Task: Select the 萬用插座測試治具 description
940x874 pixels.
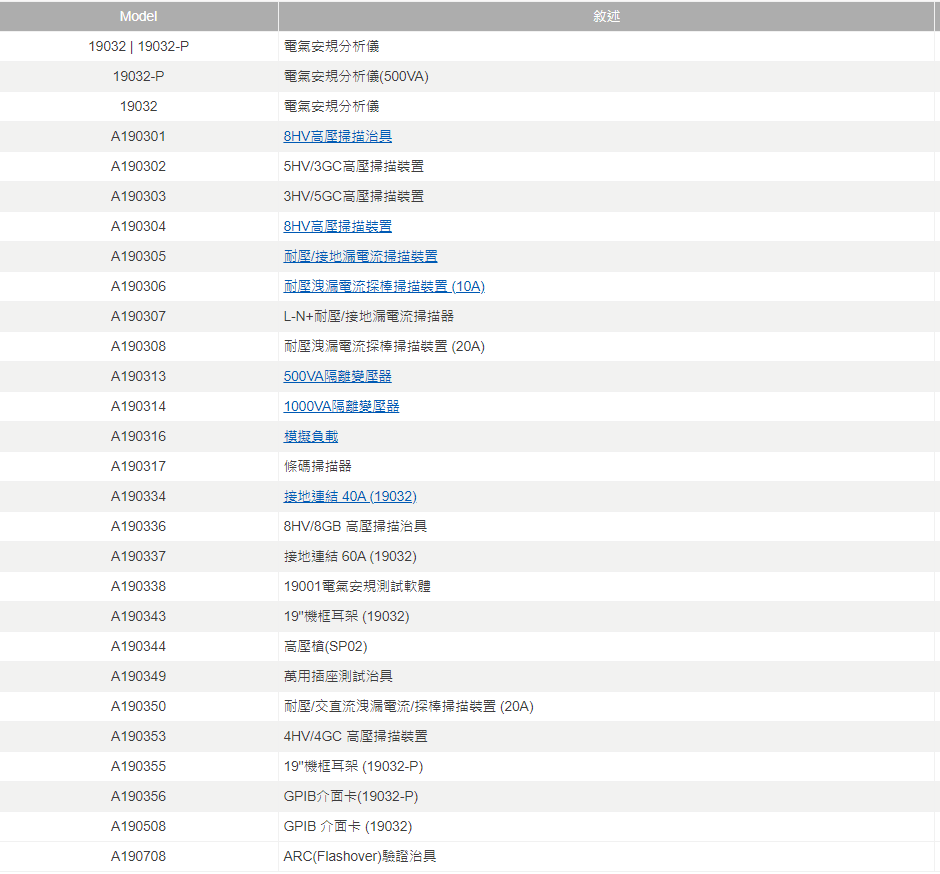Action: point(338,676)
